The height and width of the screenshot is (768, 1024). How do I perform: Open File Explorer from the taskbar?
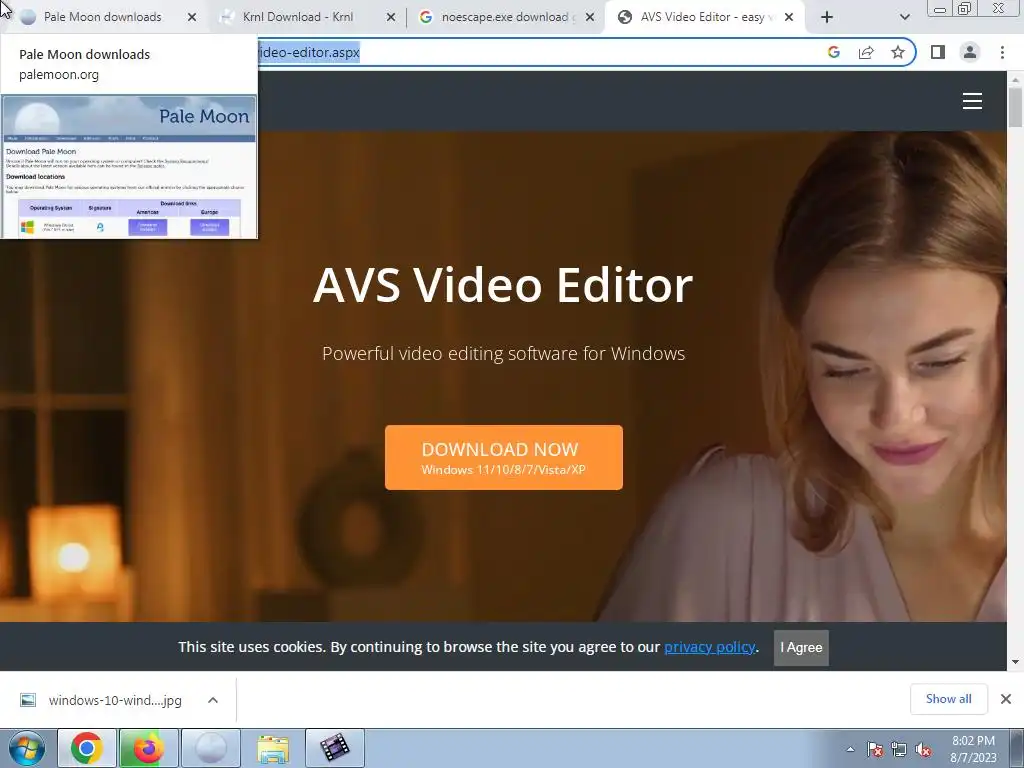coord(272,748)
